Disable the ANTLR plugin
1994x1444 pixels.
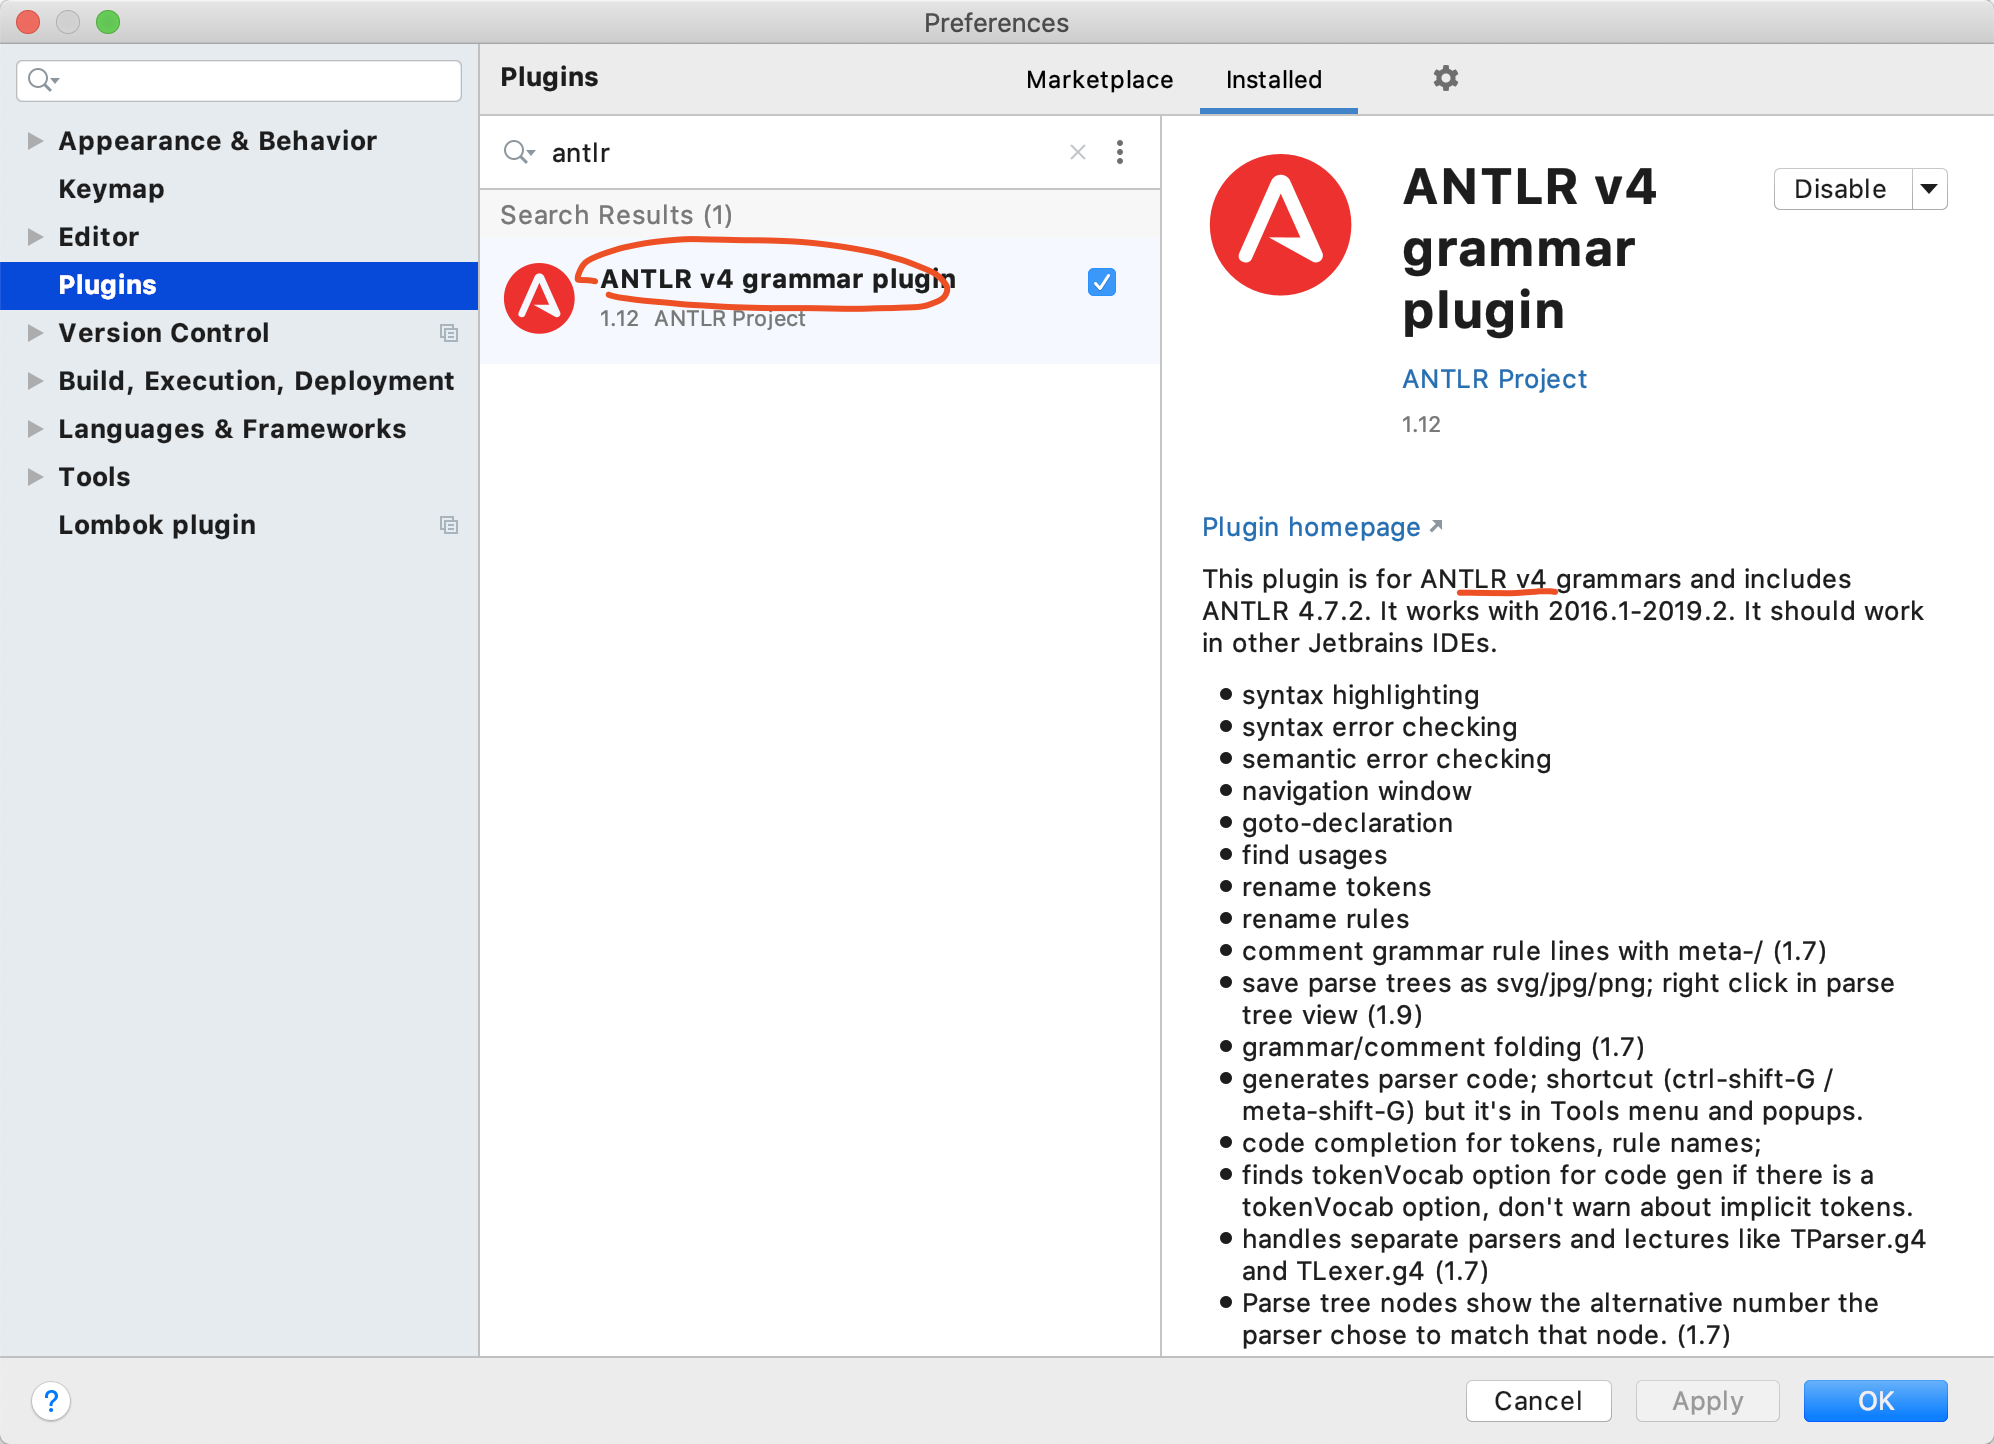click(1840, 189)
